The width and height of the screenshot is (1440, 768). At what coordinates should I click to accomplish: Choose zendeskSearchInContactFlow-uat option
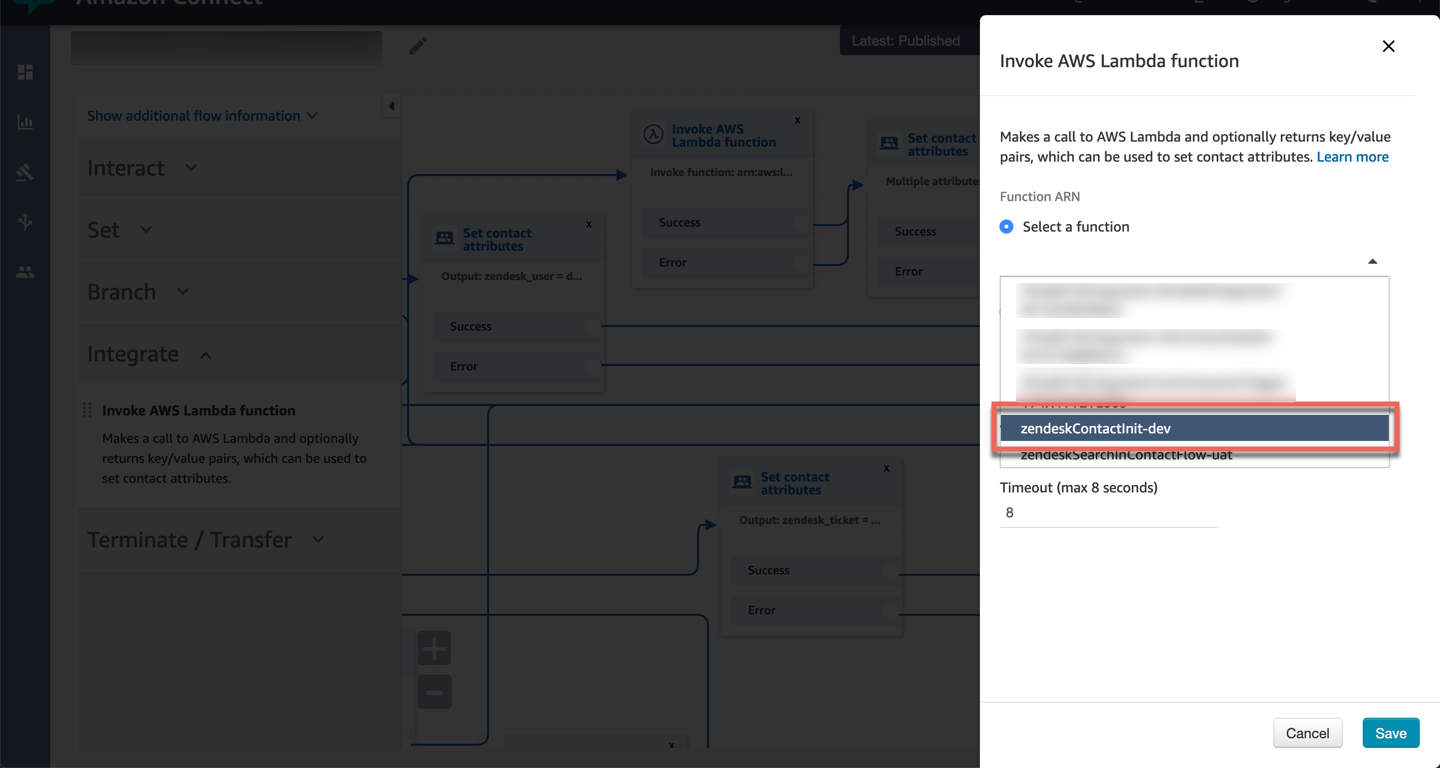(x=1126, y=456)
